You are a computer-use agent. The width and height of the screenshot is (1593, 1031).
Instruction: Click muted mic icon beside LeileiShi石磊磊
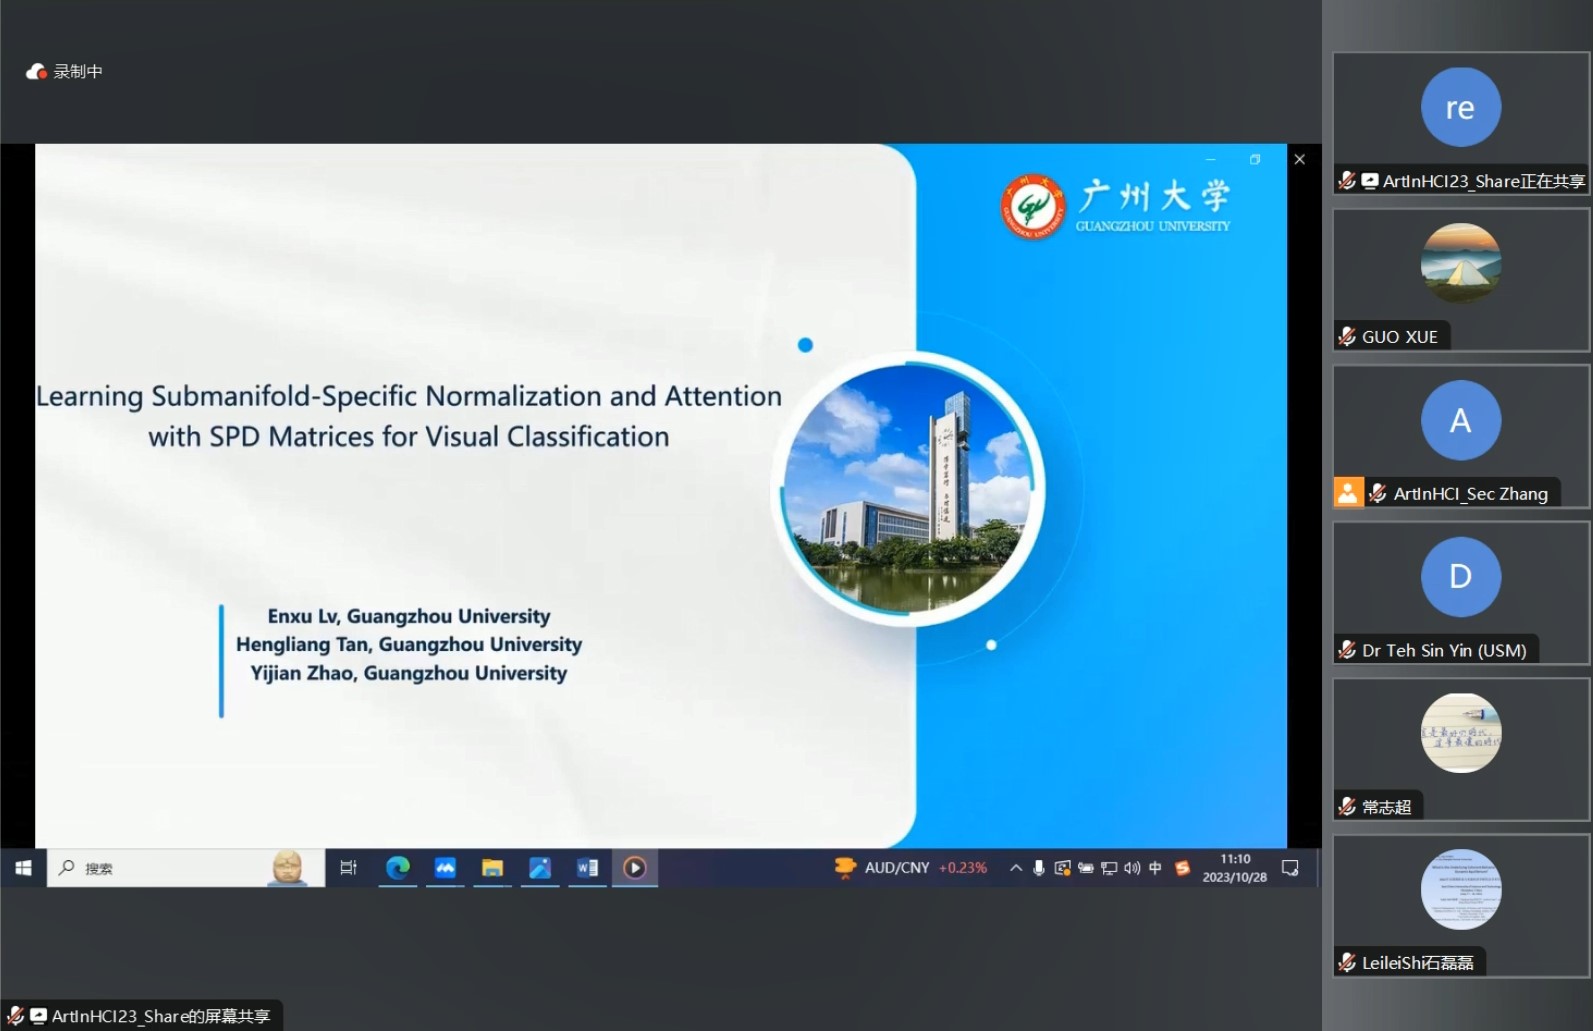pos(1347,963)
